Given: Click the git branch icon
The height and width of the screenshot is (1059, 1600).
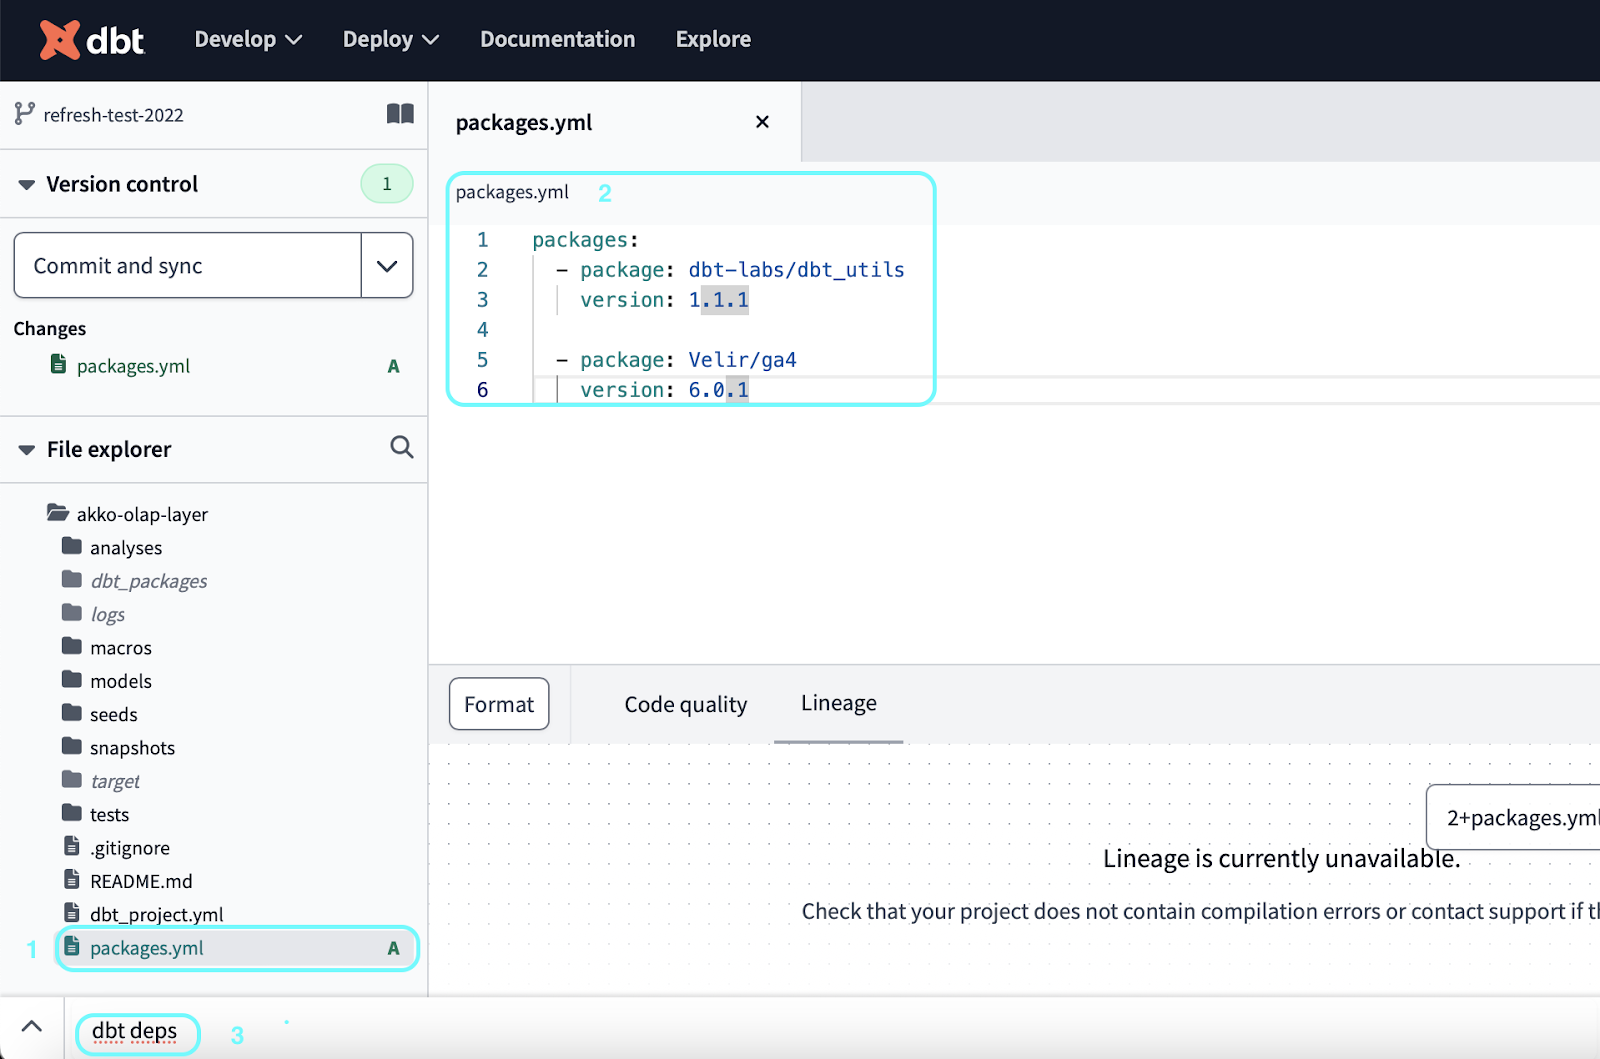Looking at the screenshot, I should coord(24,114).
